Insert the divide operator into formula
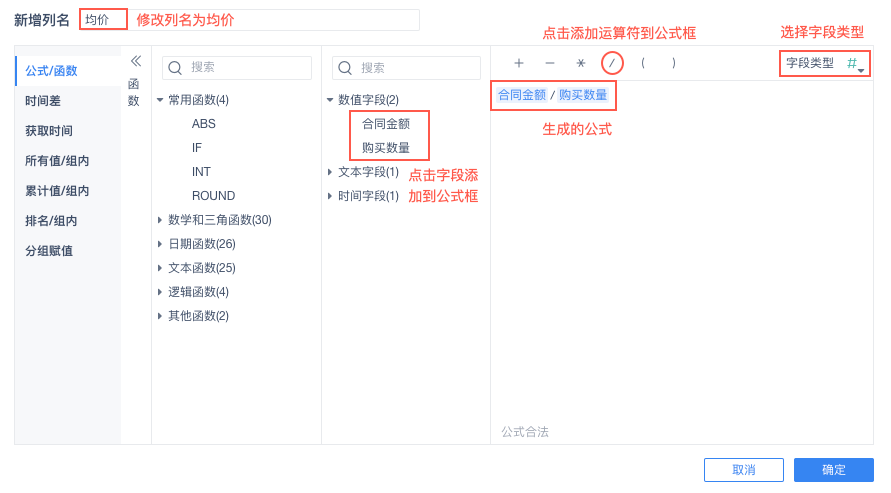The width and height of the screenshot is (891, 493). (612, 63)
